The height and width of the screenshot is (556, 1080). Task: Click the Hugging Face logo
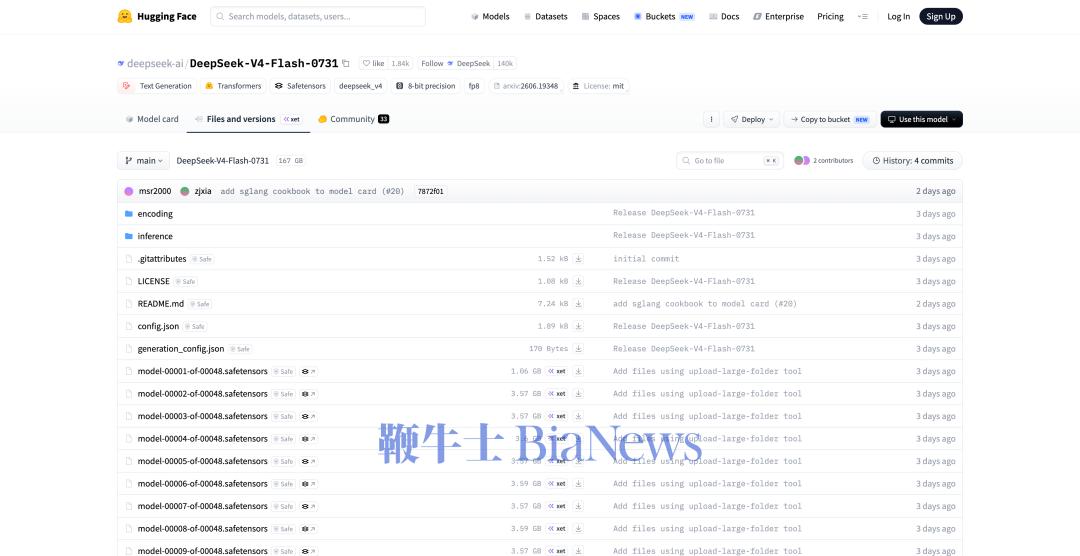coord(156,17)
